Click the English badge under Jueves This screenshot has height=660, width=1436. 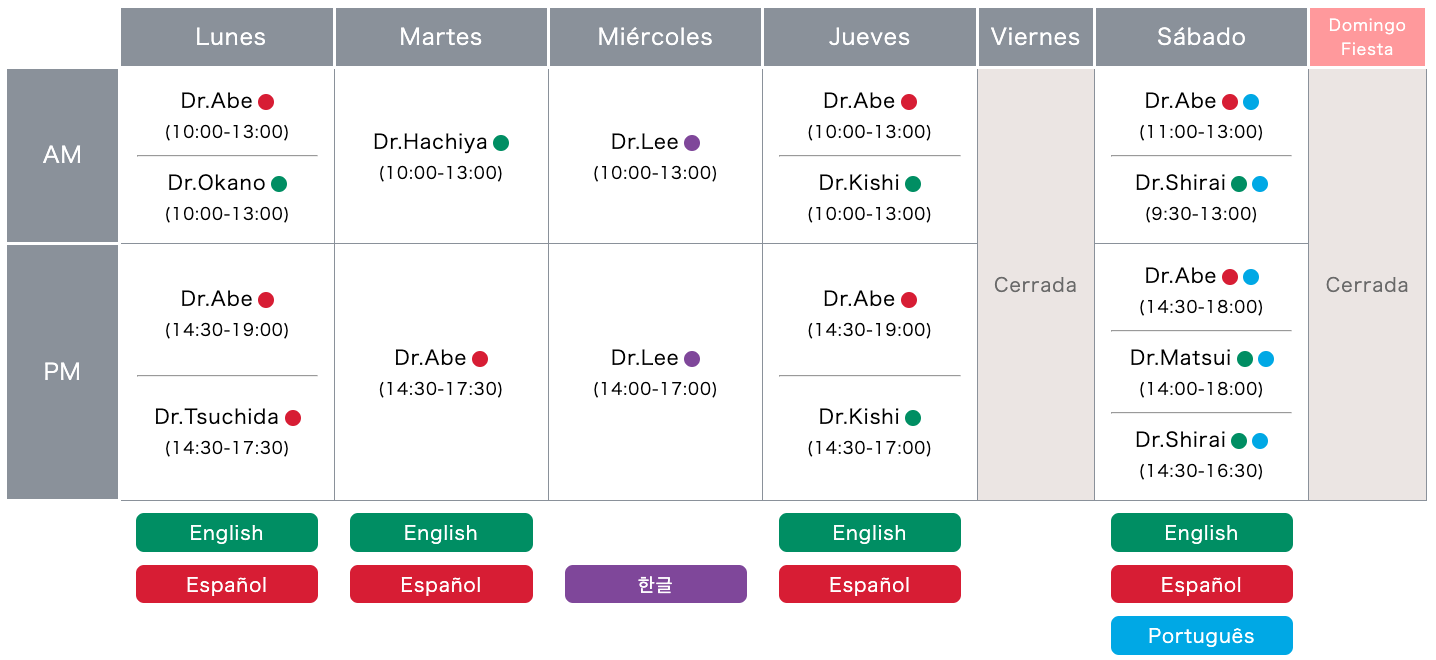click(x=870, y=533)
